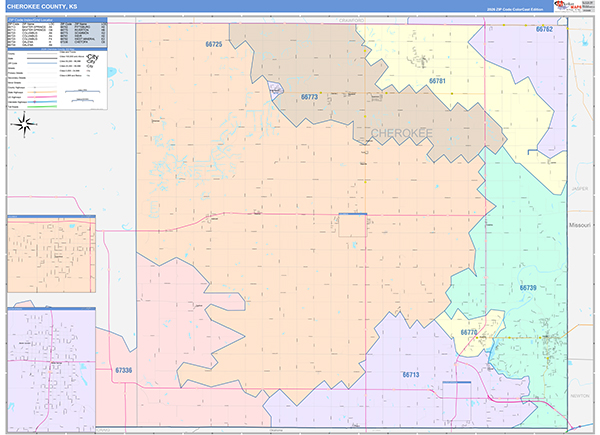
Task: Open the upper orange city inset map
Action: (52, 254)
